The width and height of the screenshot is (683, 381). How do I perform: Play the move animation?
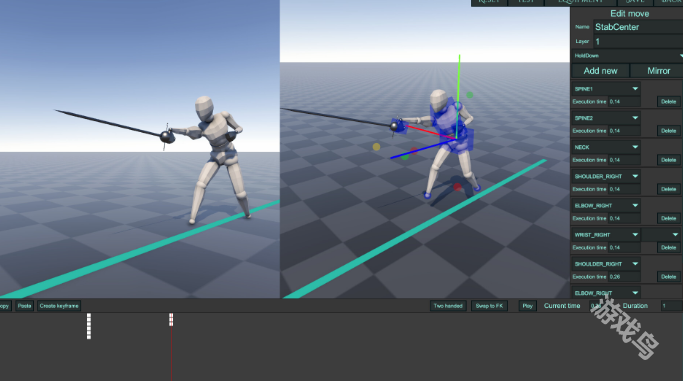527,306
